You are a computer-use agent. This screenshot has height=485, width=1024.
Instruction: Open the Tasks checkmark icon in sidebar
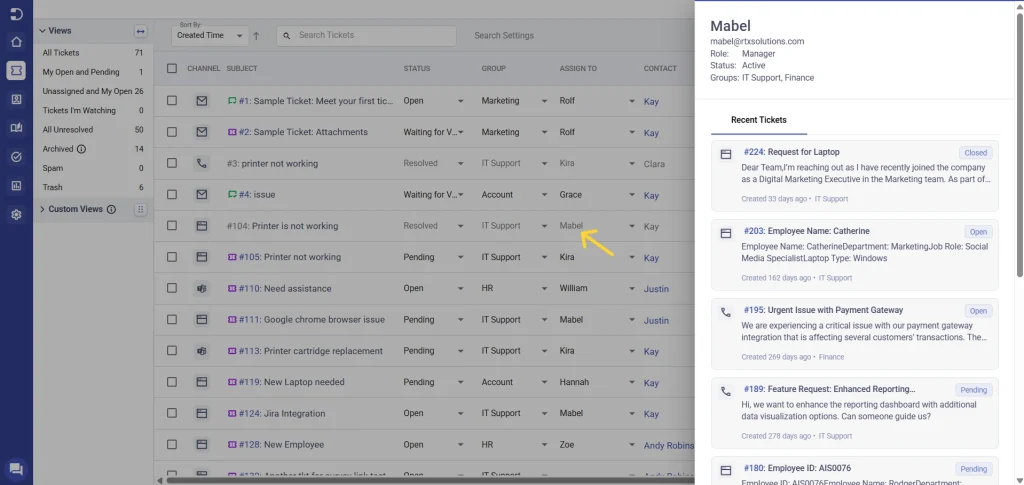point(16,157)
